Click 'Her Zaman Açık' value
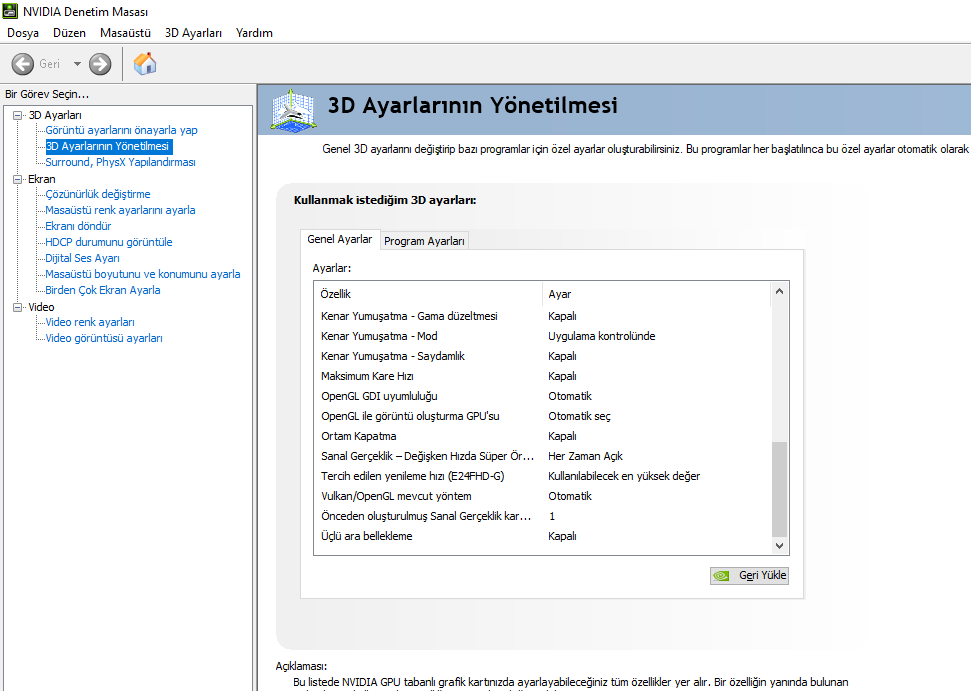Viewport: 971px width, 691px height. [585, 456]
